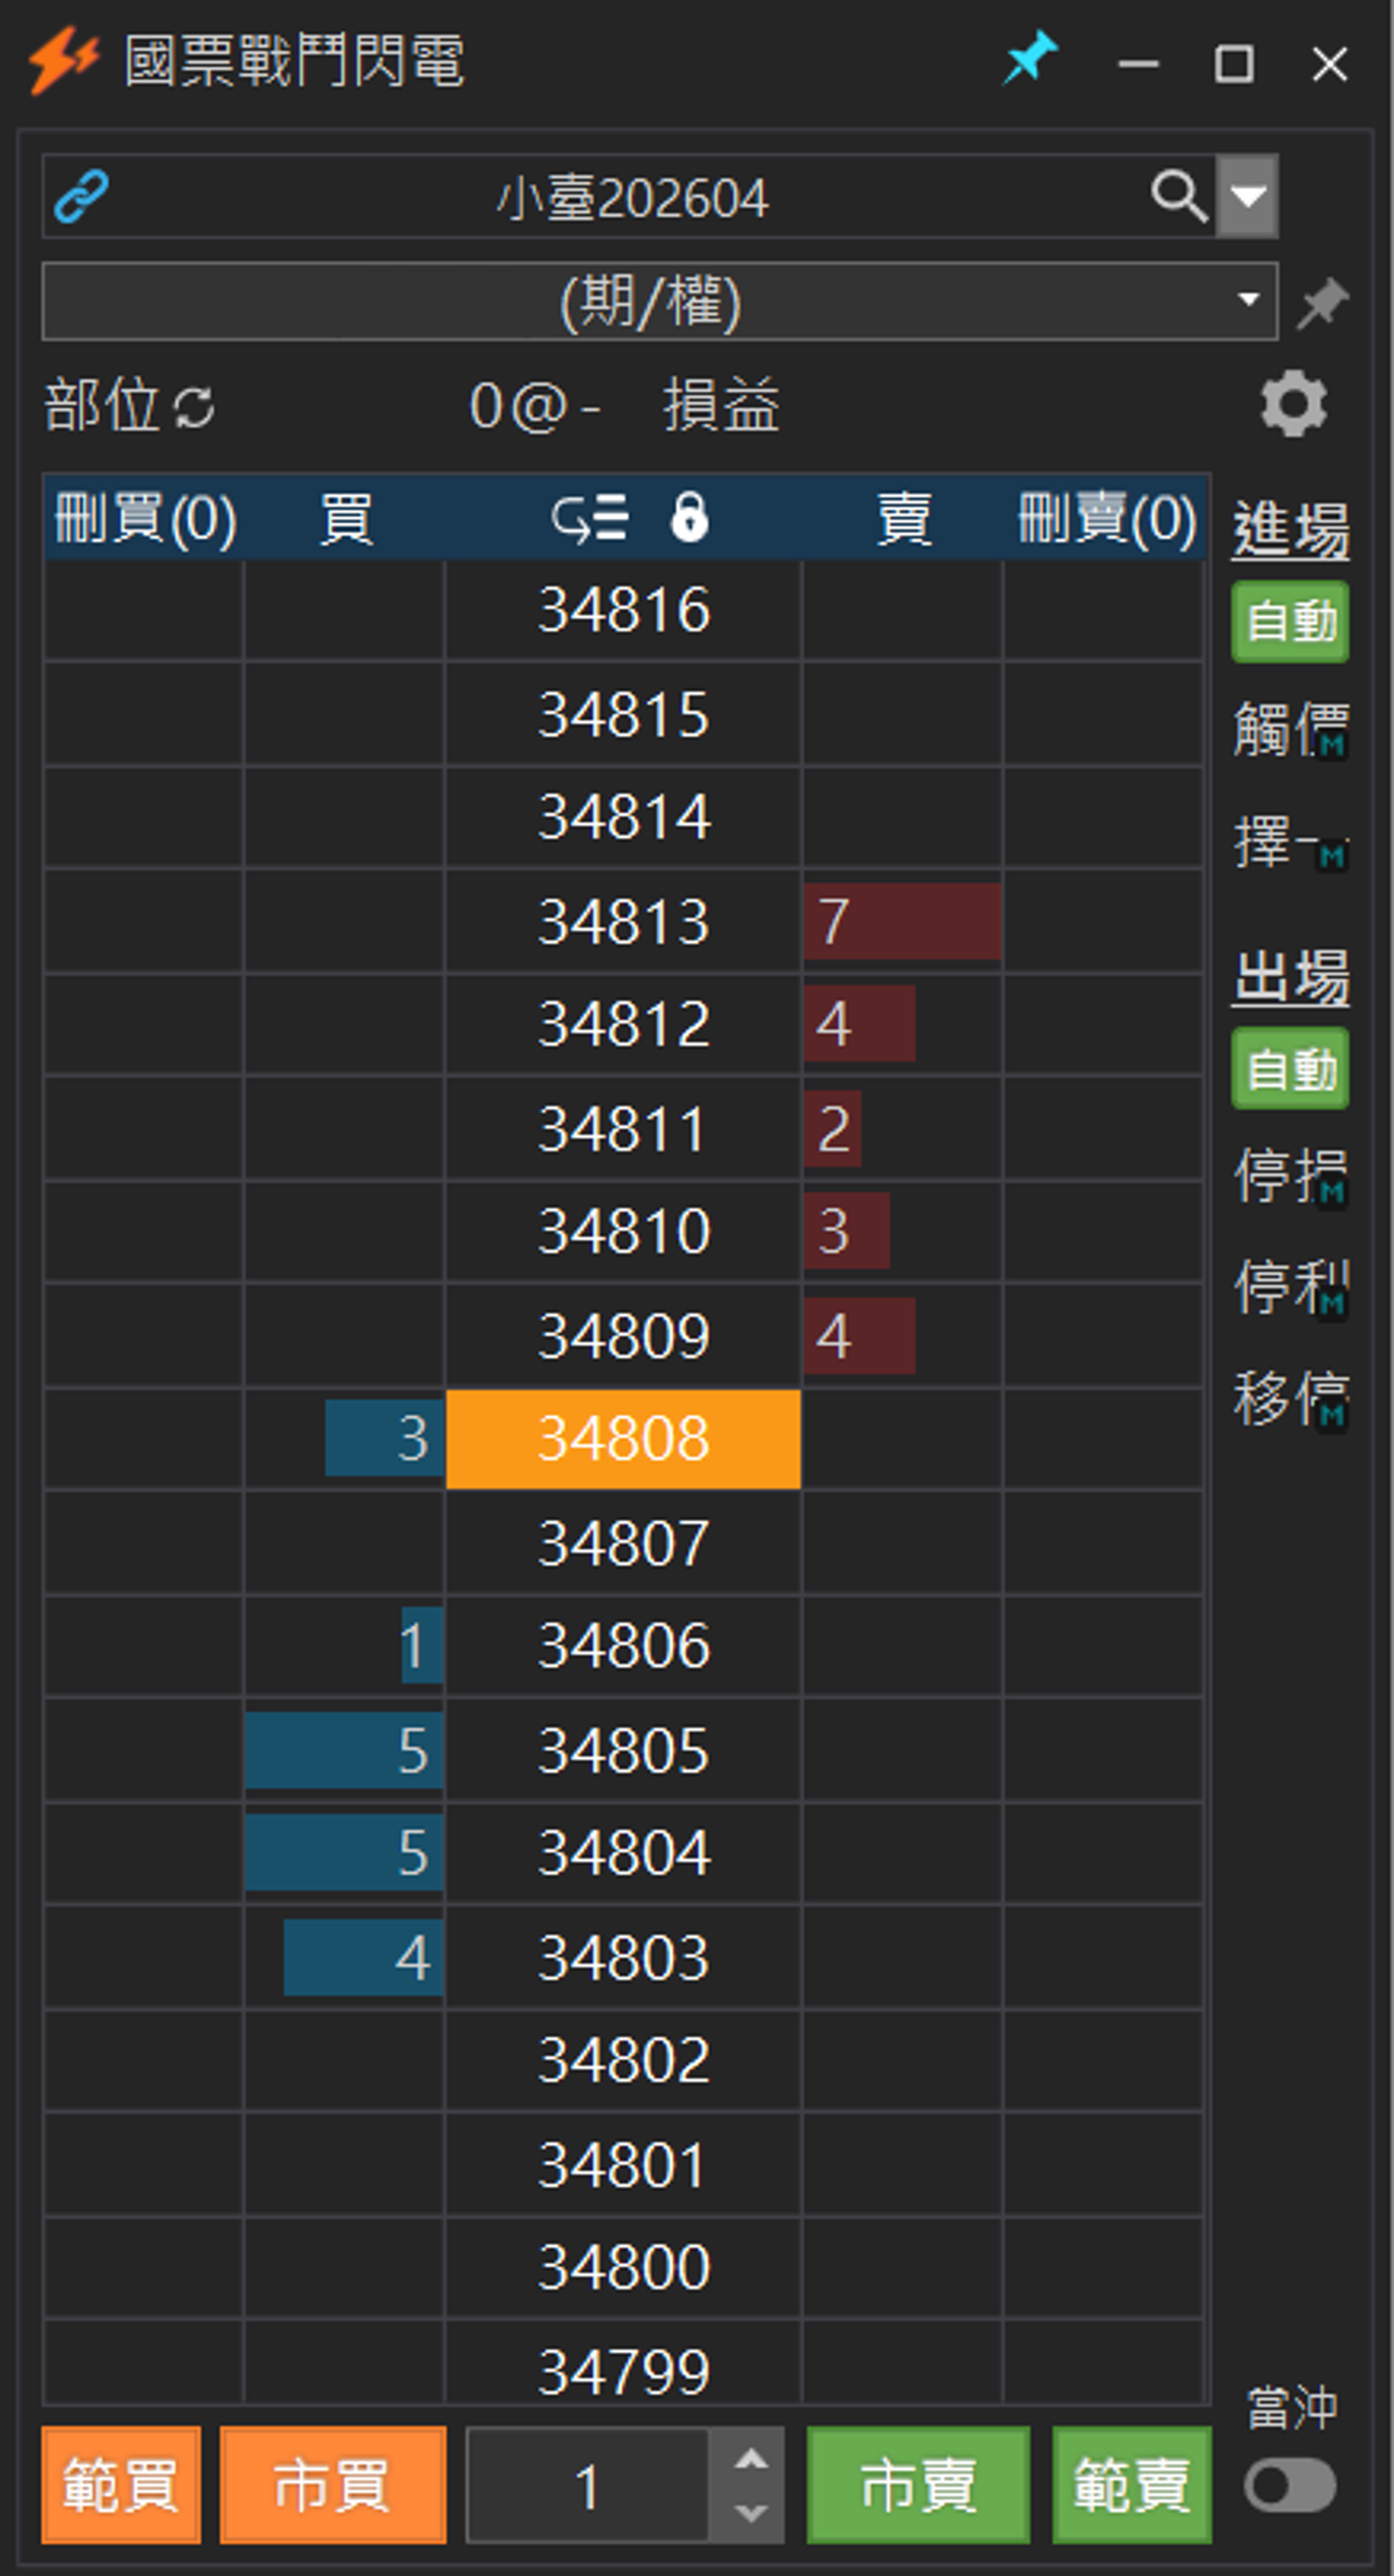Open the 出場 exit settings tab
This screenshot has height=2576, width=1394.
coord(1289,976)
